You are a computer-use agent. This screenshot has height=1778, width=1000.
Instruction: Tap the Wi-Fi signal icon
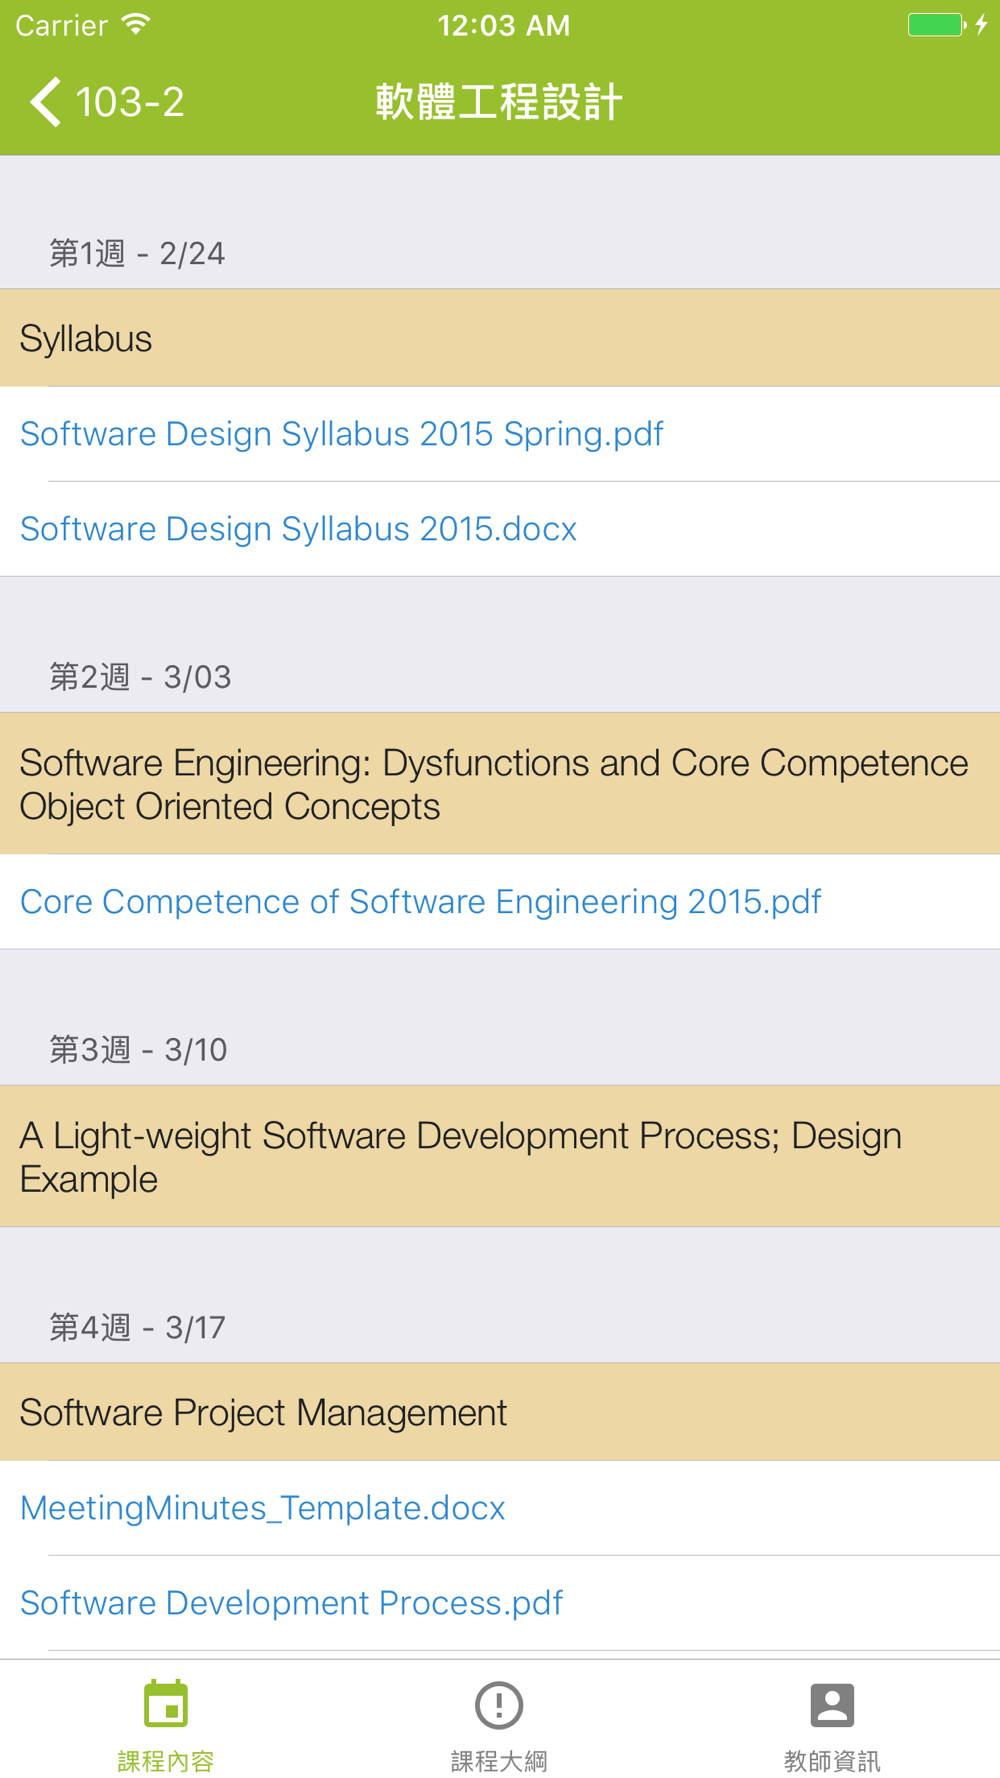tap(136, 25)
